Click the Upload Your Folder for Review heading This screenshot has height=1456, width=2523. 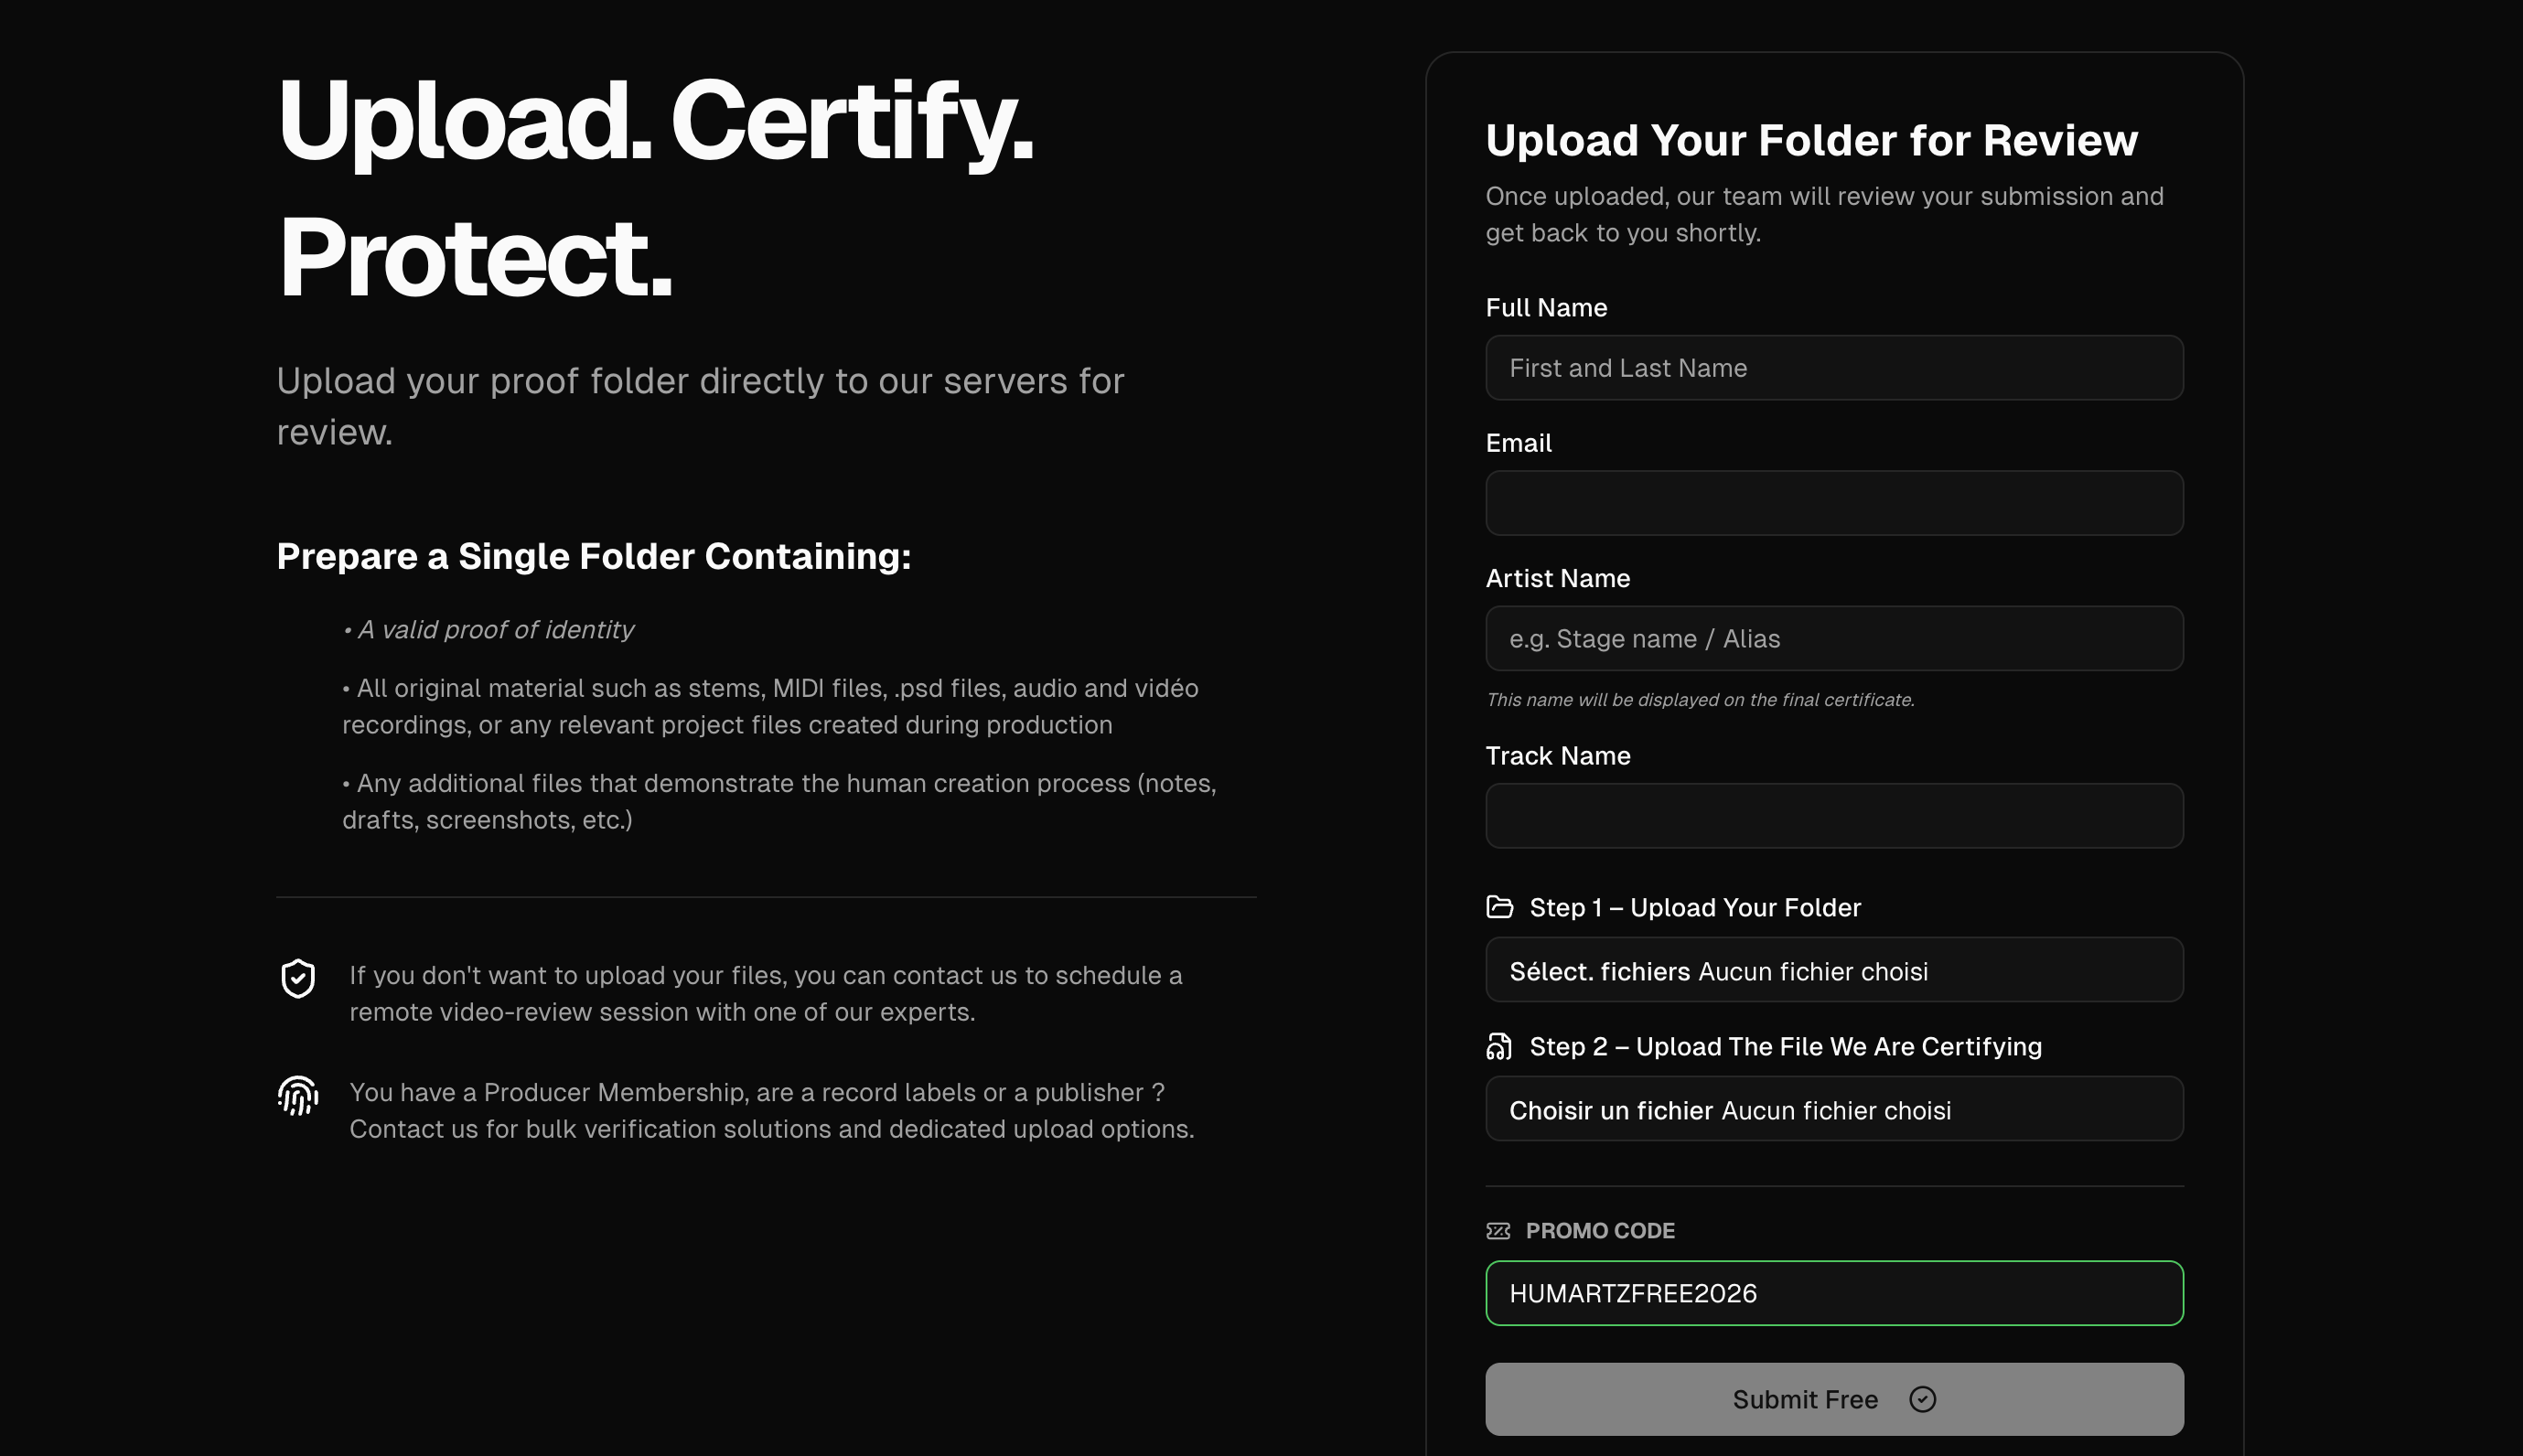tap(1811, 140)
